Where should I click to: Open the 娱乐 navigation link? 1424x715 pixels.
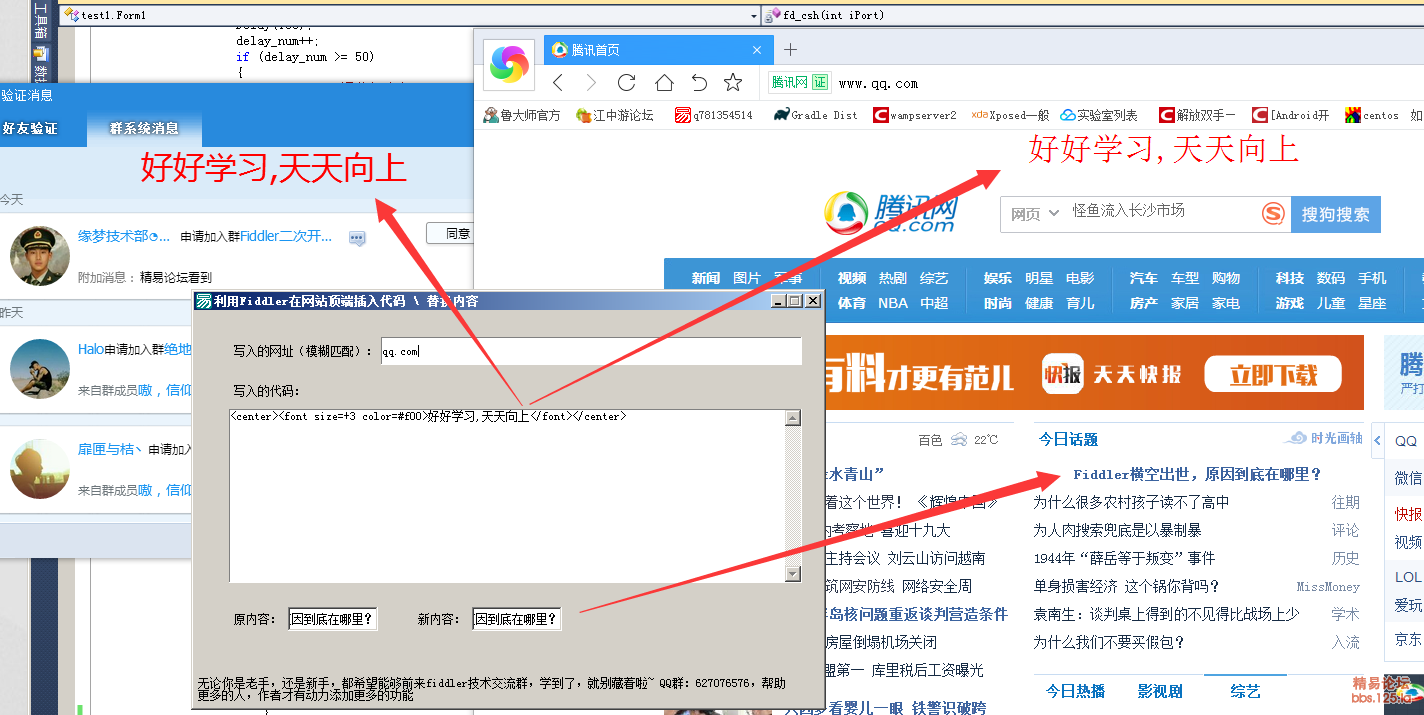998,278
